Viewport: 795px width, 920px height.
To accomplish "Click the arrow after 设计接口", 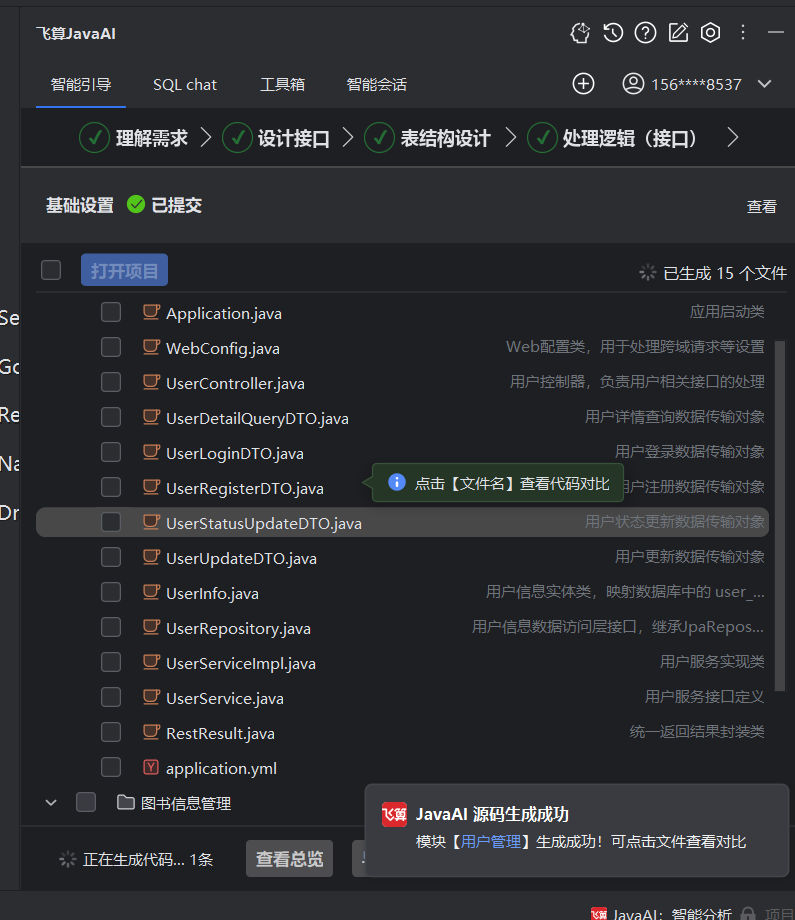I will 348,138.
